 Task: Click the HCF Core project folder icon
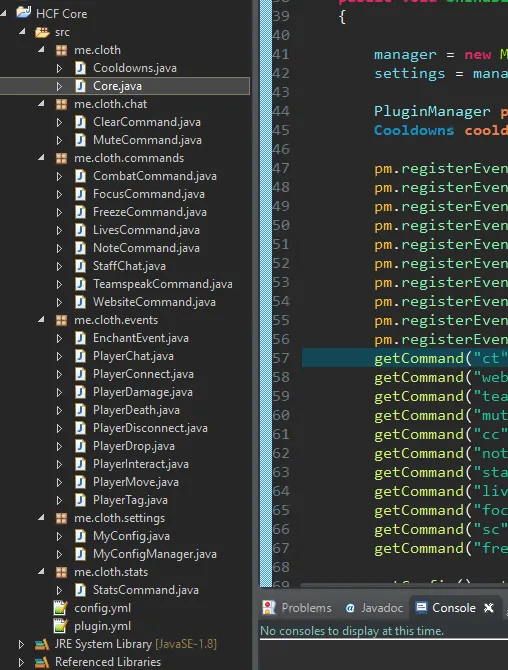pos(23,12)
